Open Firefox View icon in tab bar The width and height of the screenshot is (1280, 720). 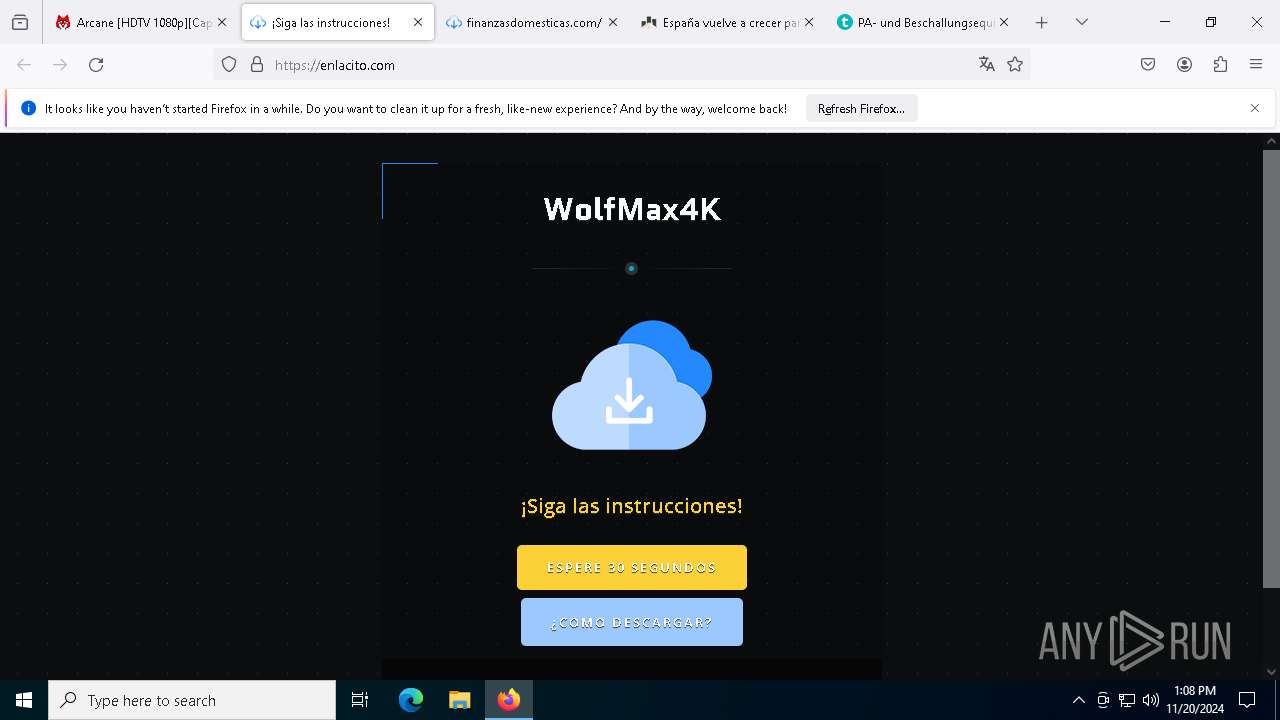click(20, 22)
